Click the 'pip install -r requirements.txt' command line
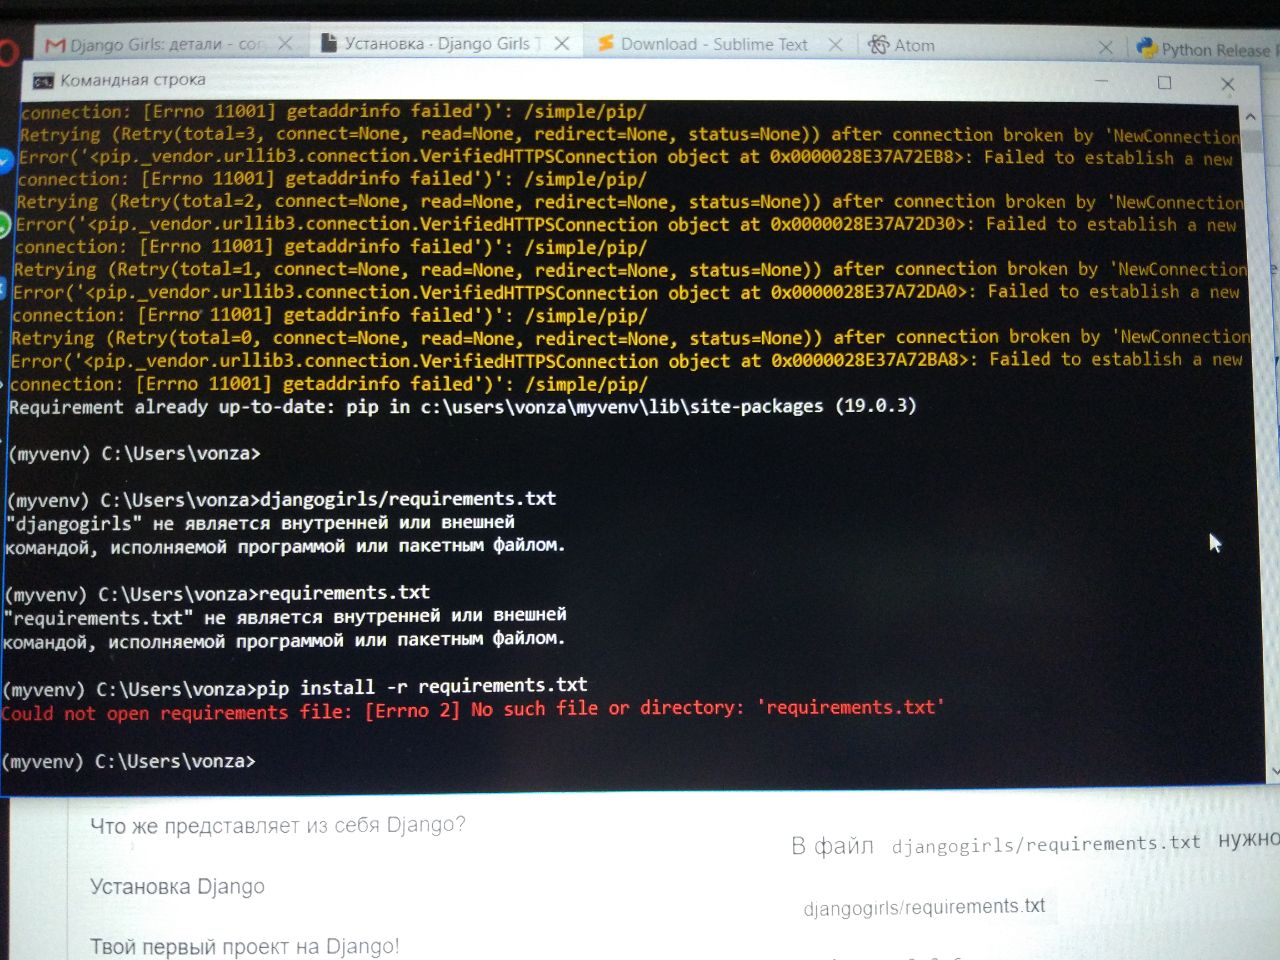 tap(296, 688)
